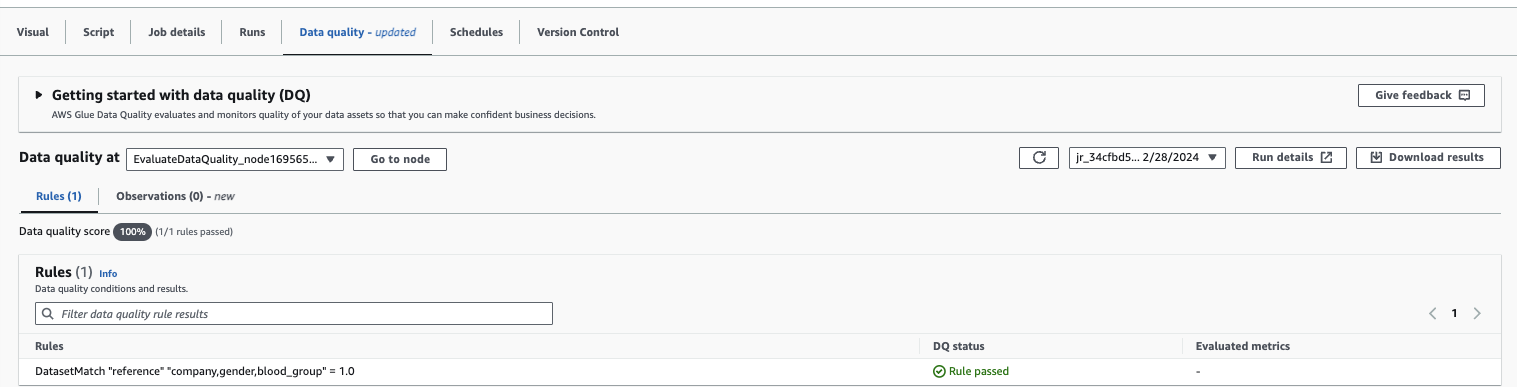Go to the Version Control tab
Screen dimensions: 1517x387
(578, 32)
